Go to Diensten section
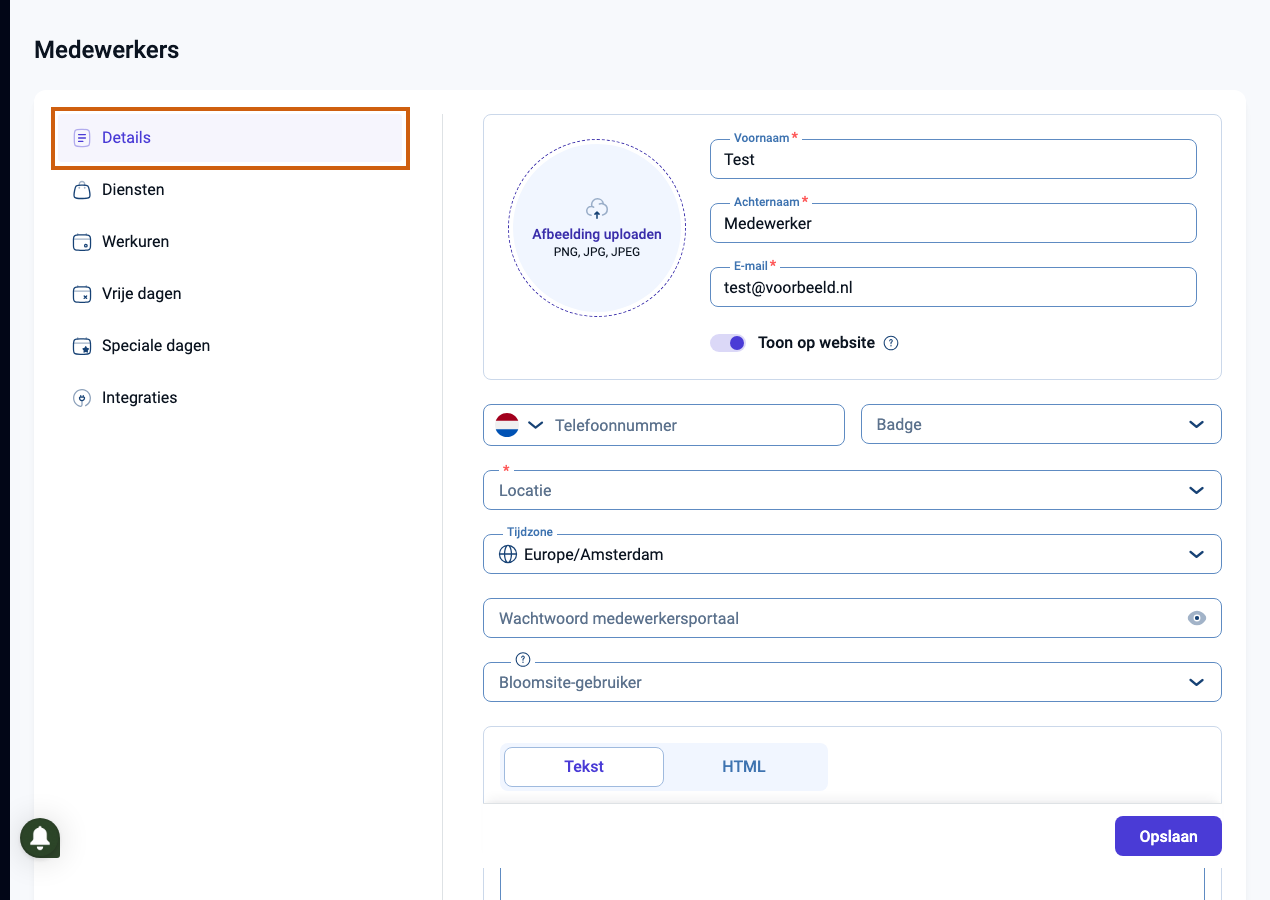The image size is (1270, 900). click(230, 190)
